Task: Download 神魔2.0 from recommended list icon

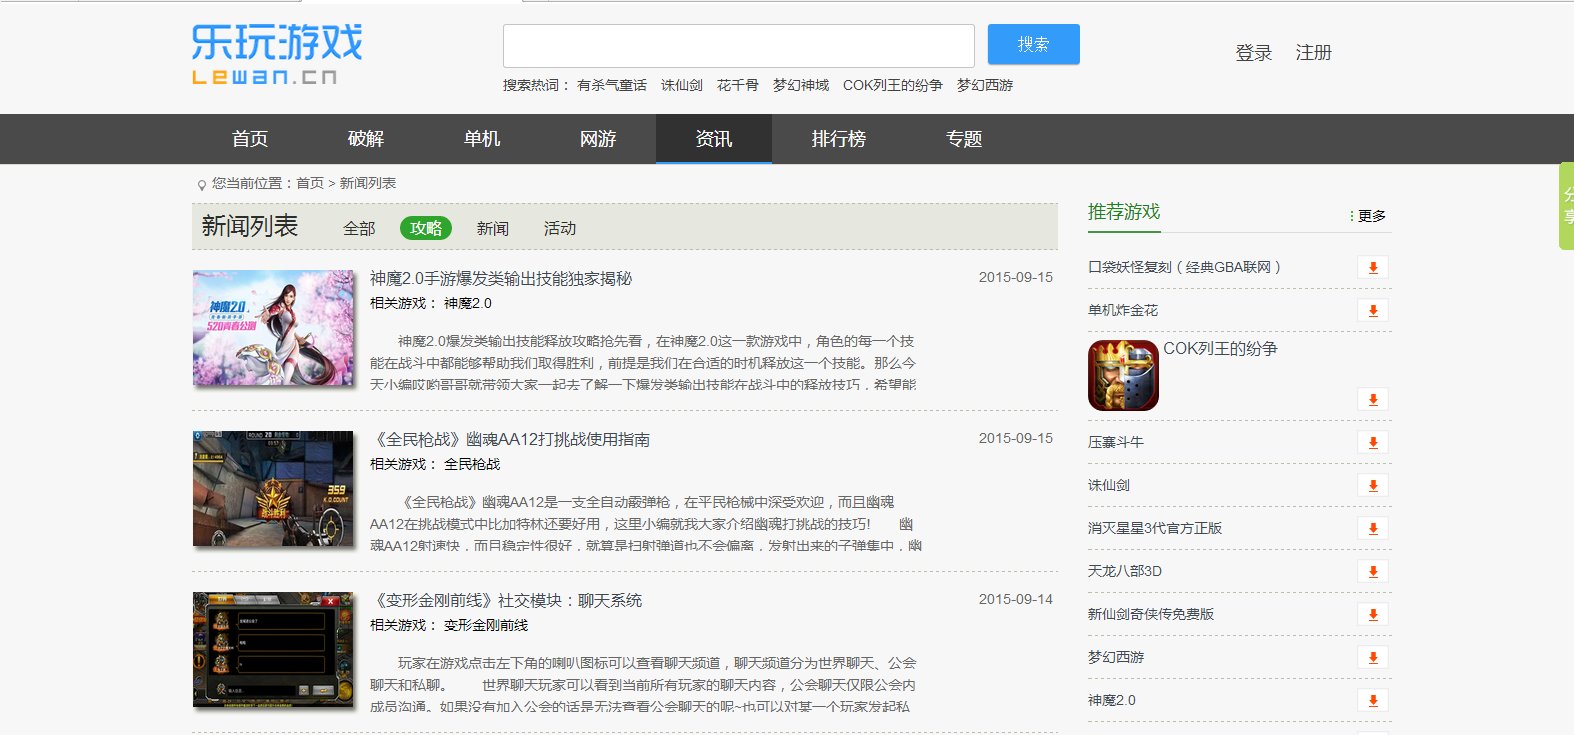Action: pyautogui.click(x=1373, y=700)
